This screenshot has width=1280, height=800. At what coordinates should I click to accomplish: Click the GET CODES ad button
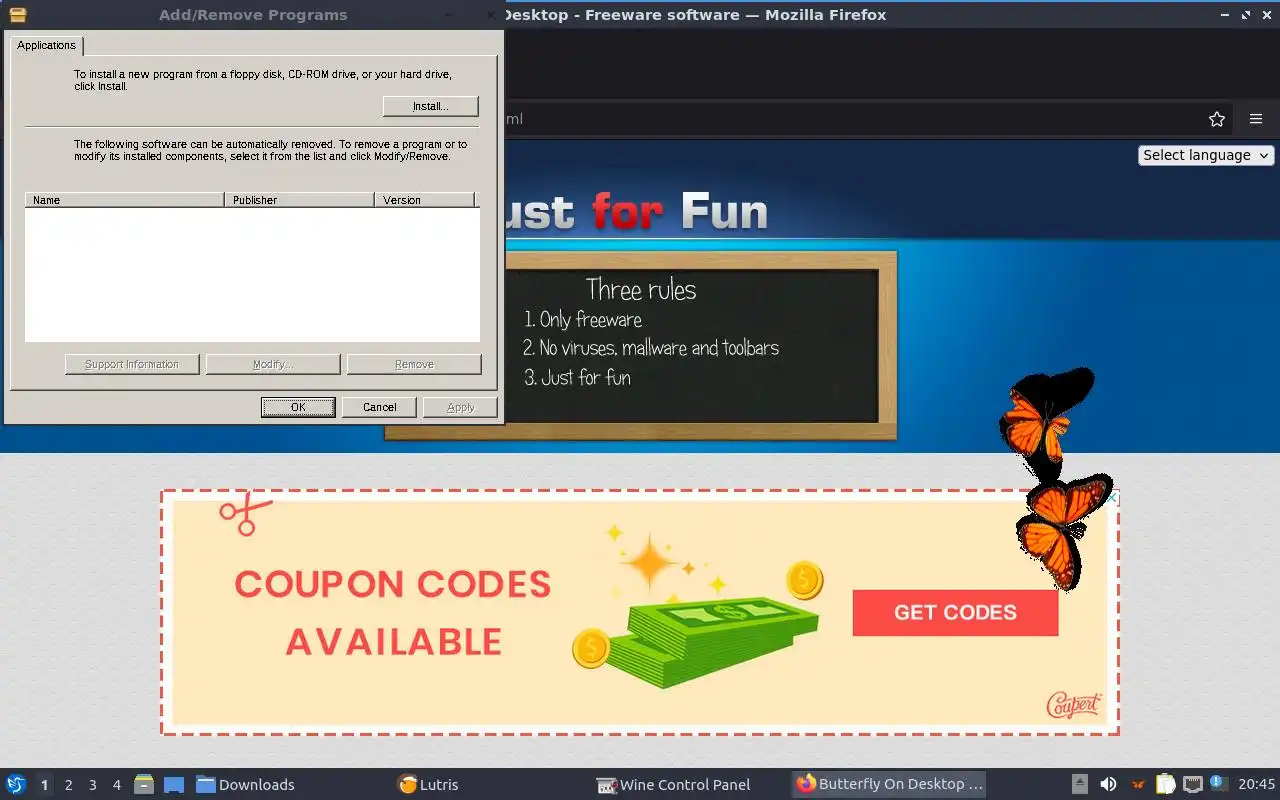(x=955, y=612)
